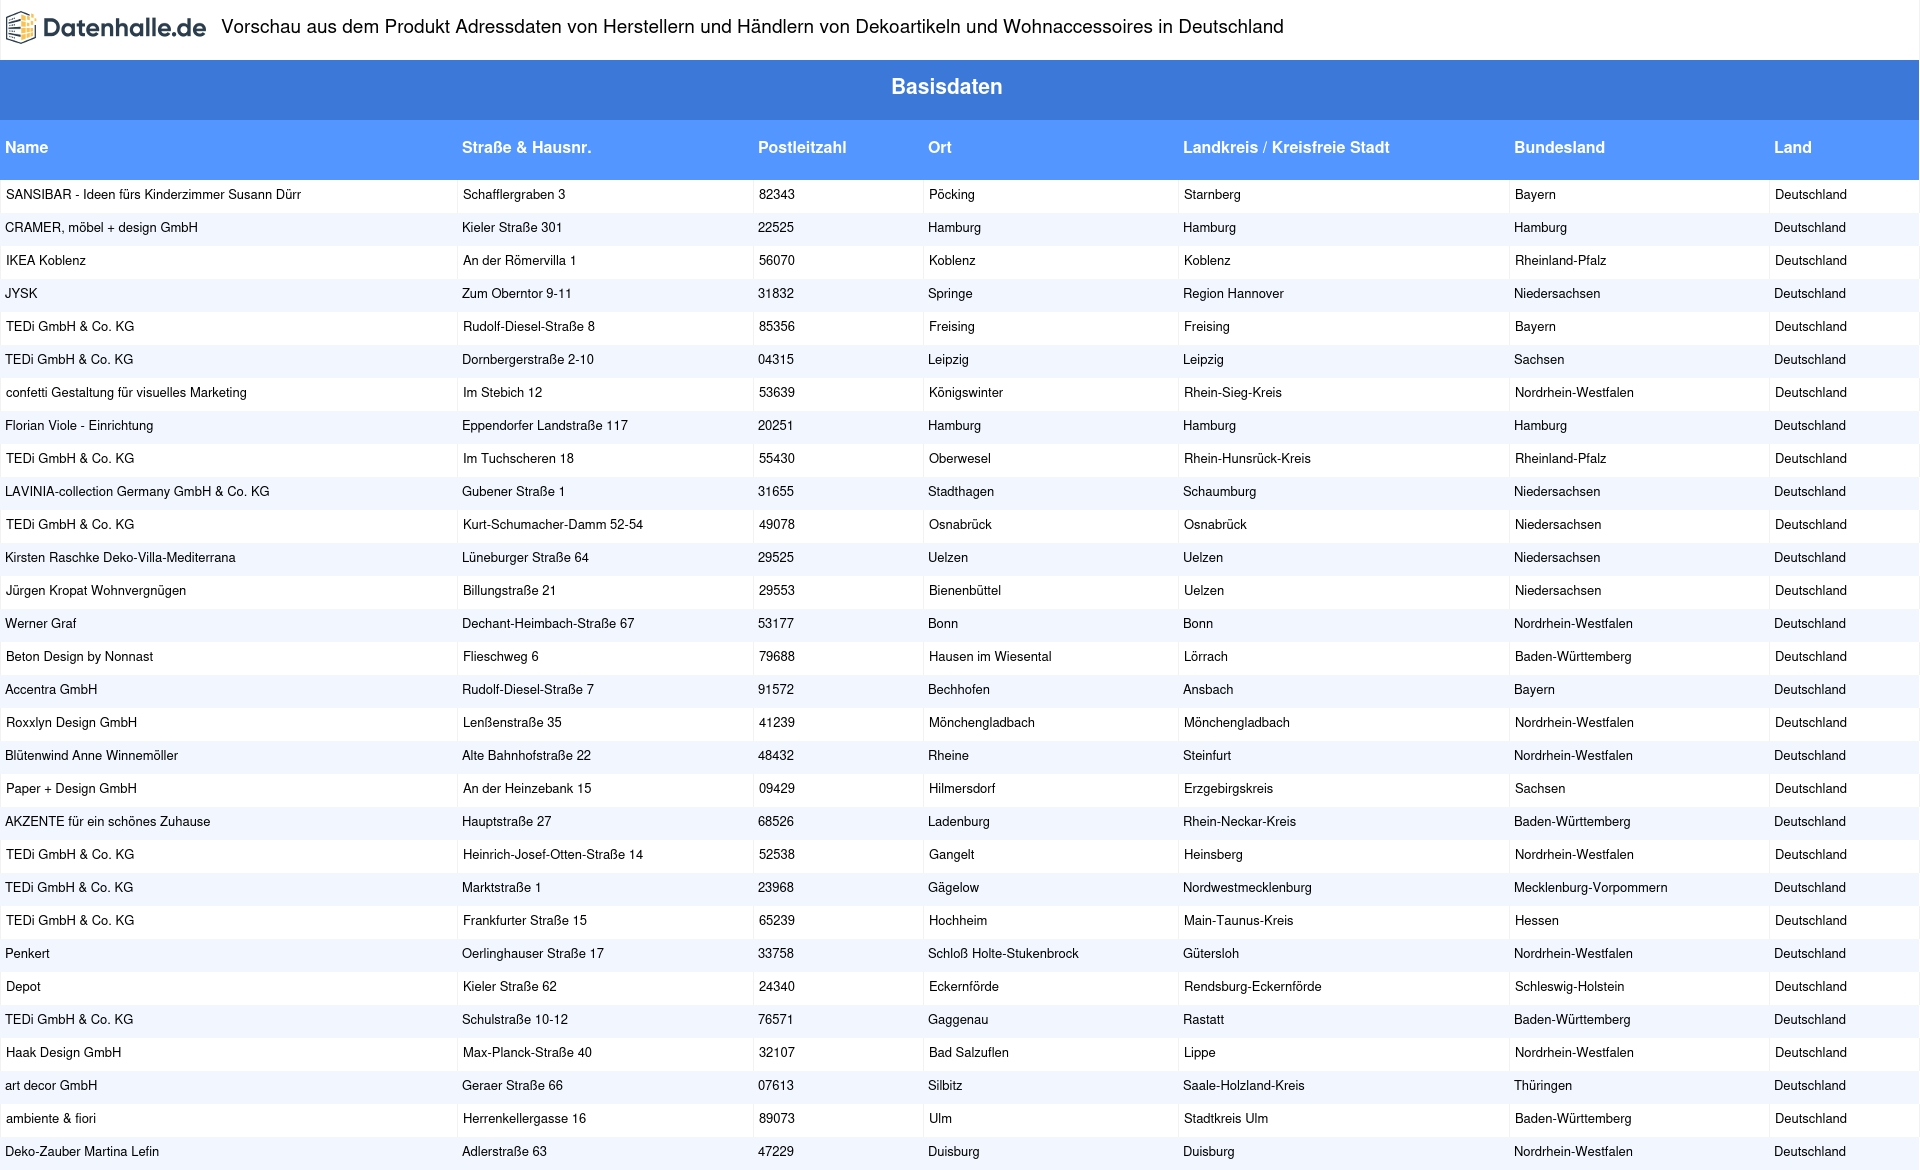Click the district Nordwestmecklenburg
This screenshot has width=1920, height=1170.
pos(1247,887)
